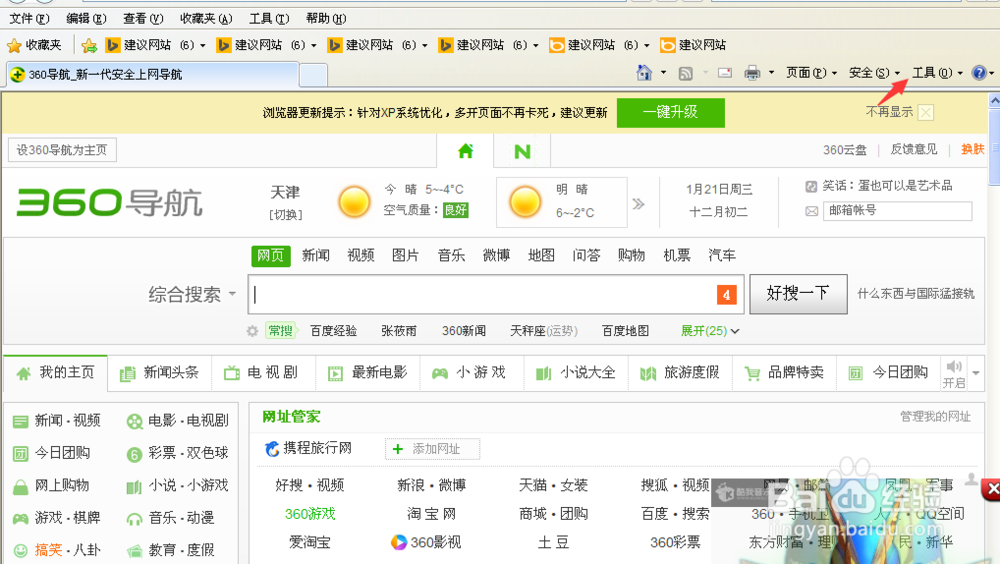
Task: Click the 换肤 skin link
Action: (x=973, y=149)
